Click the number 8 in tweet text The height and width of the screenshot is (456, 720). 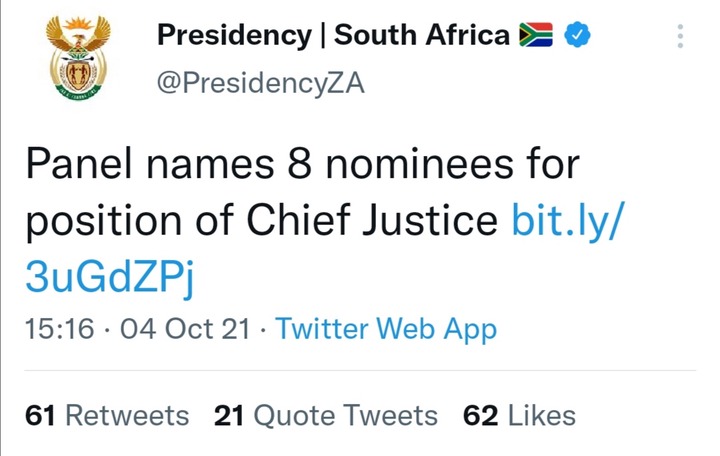(299, 164)
